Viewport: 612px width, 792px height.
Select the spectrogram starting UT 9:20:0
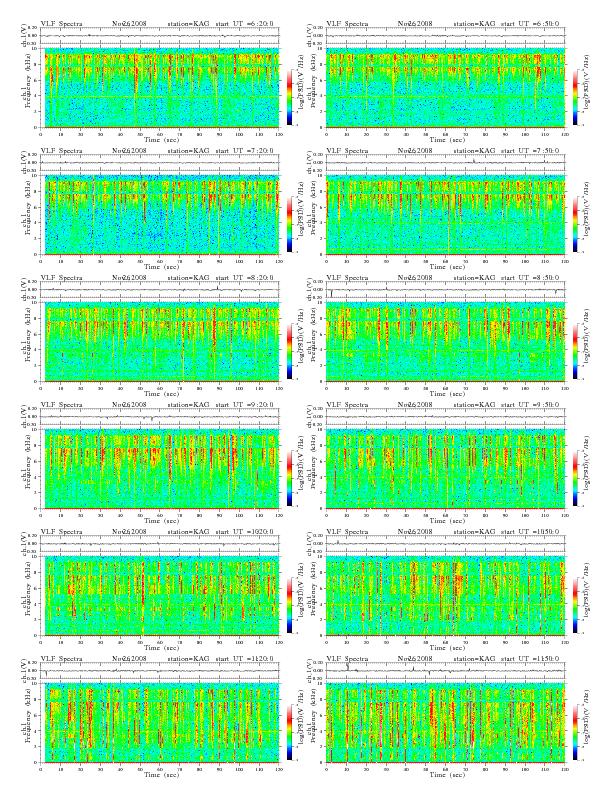160,469
